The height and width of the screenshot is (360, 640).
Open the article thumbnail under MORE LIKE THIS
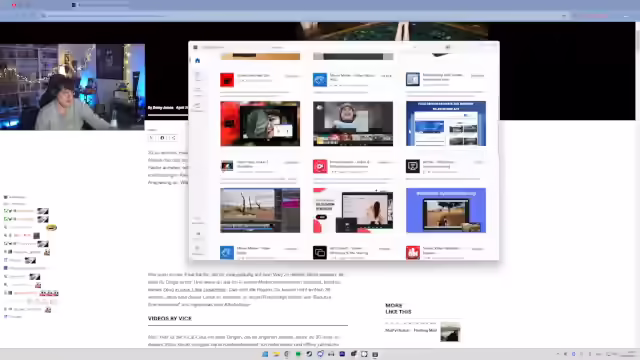[x=450, y=332]
